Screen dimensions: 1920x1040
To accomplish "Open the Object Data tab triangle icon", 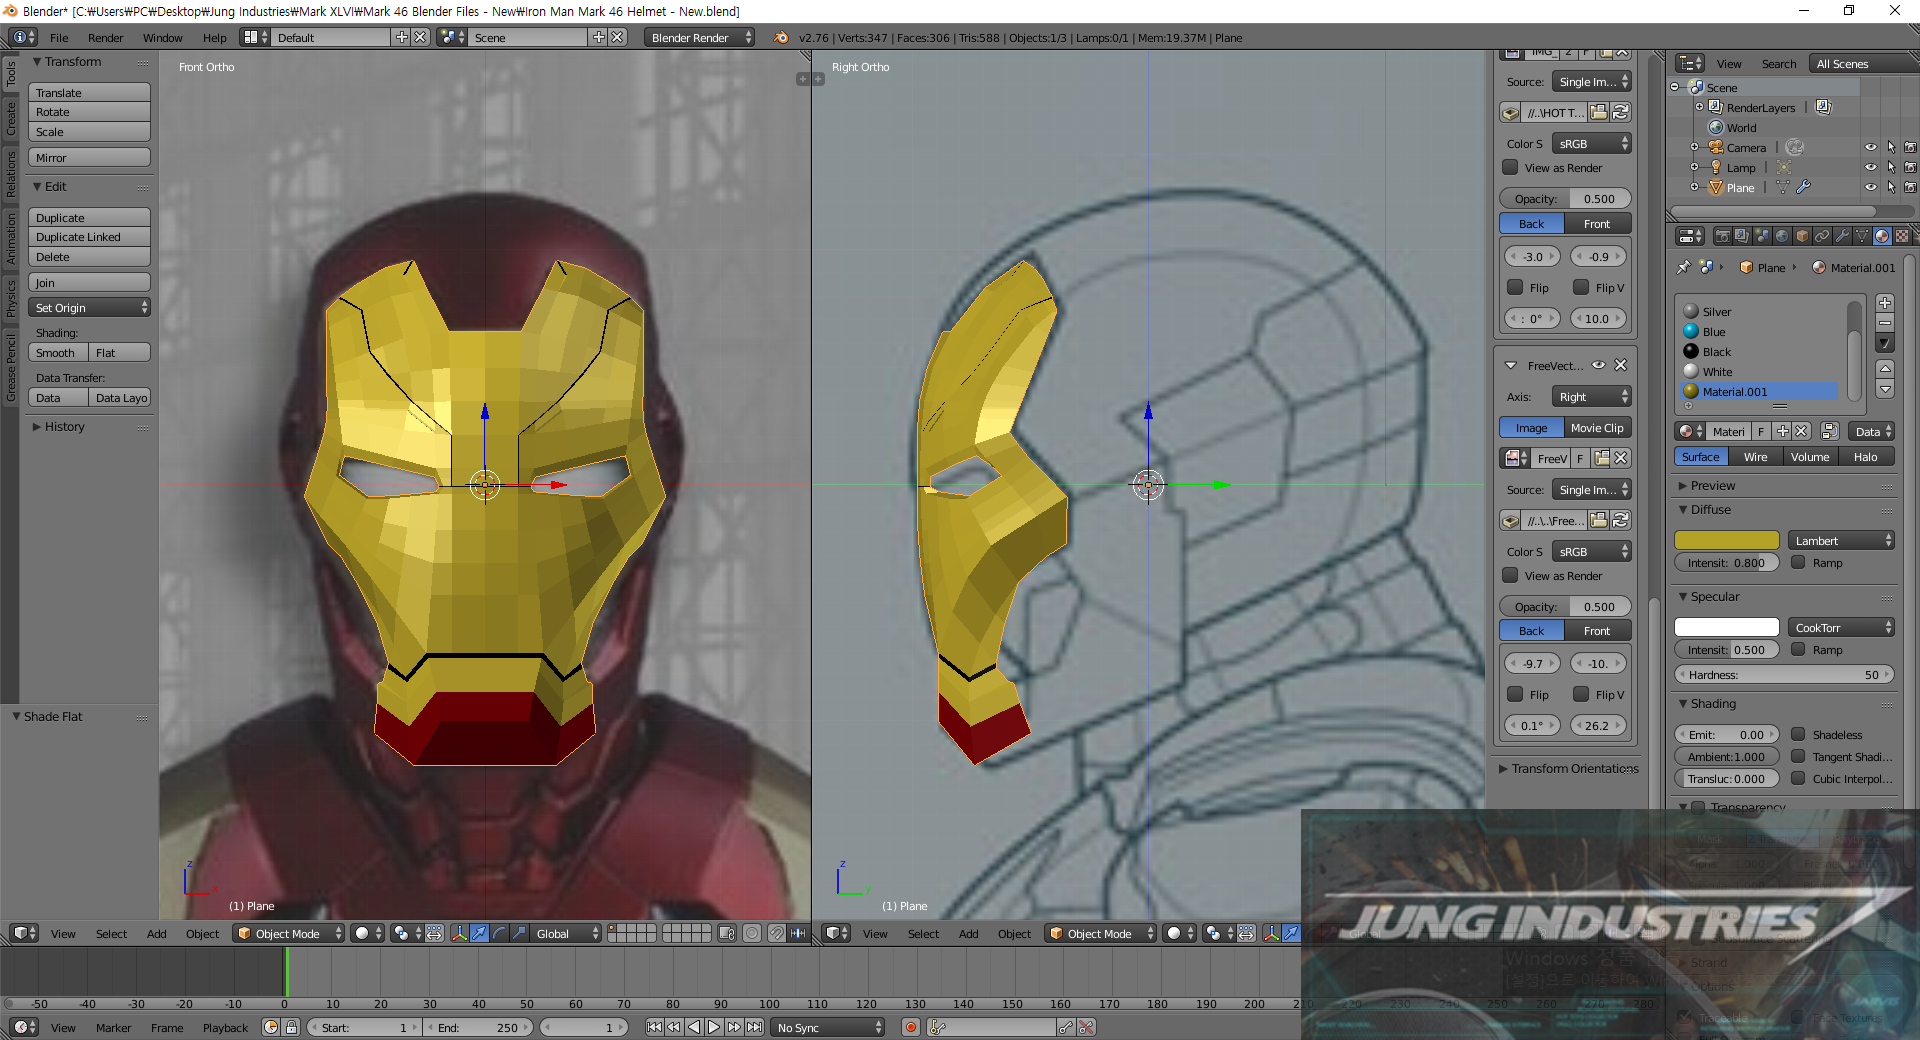I will (x=1862, y=236).
